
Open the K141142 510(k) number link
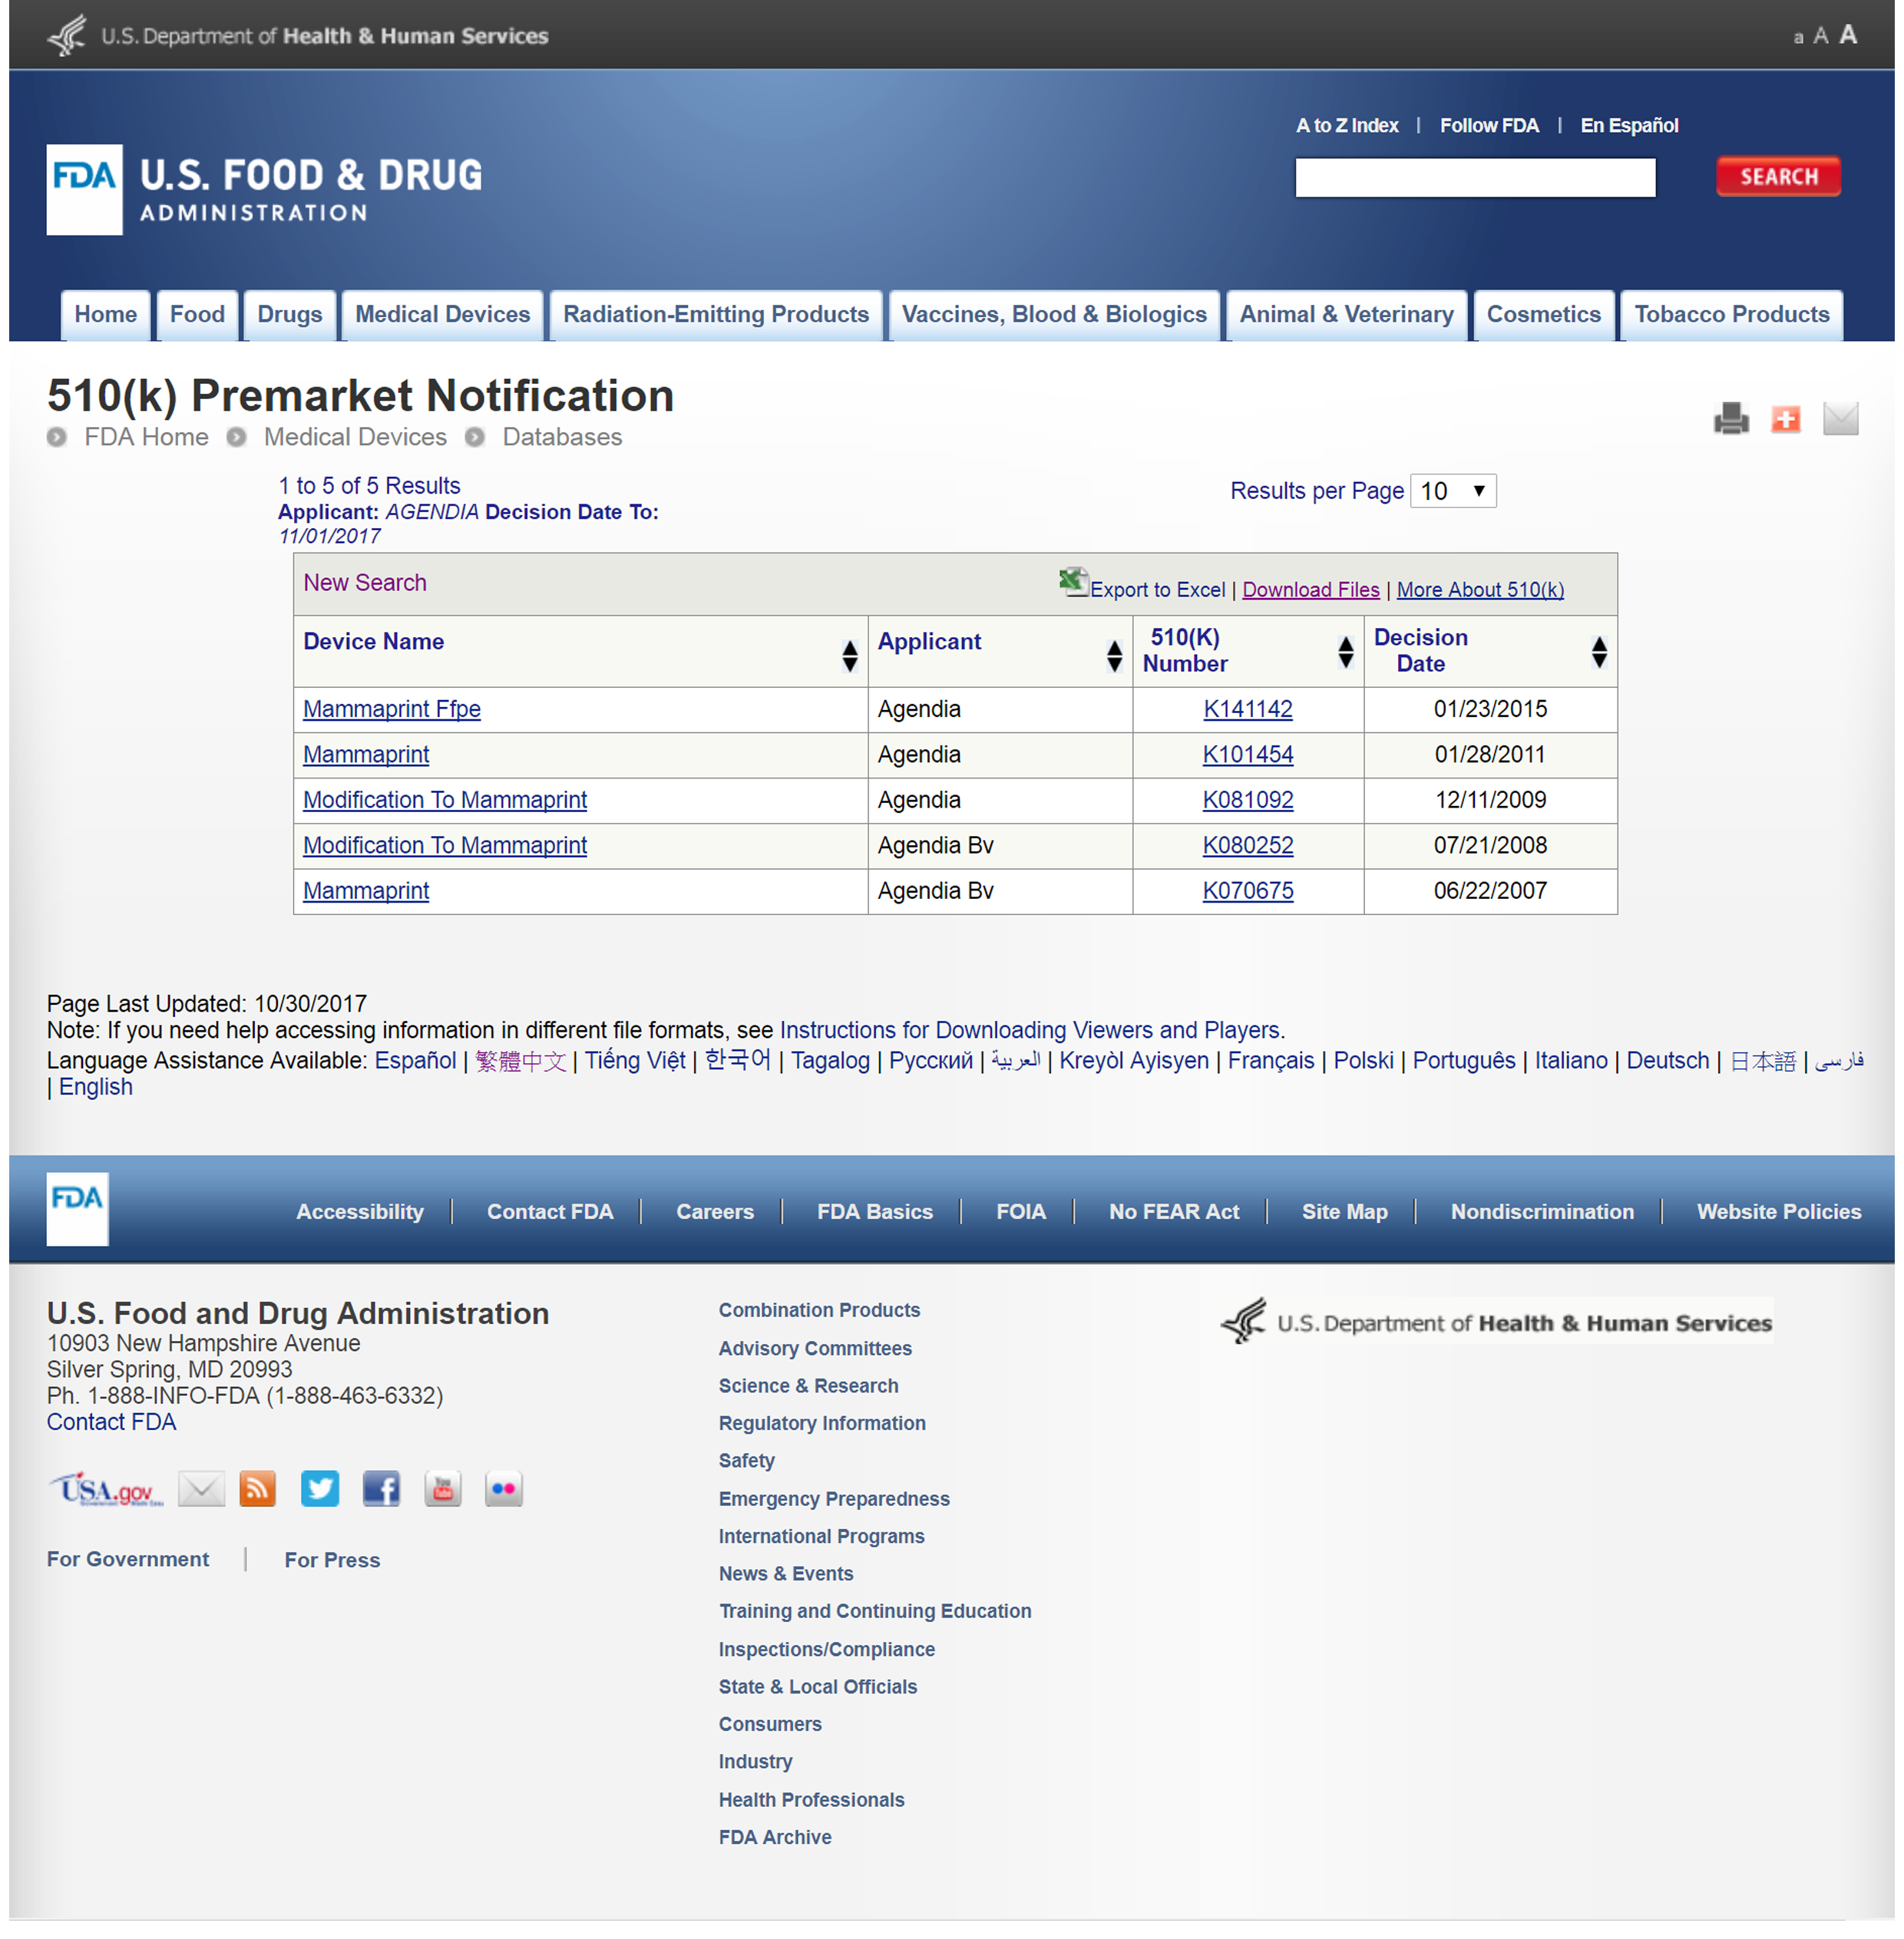tap(1247, 708)
